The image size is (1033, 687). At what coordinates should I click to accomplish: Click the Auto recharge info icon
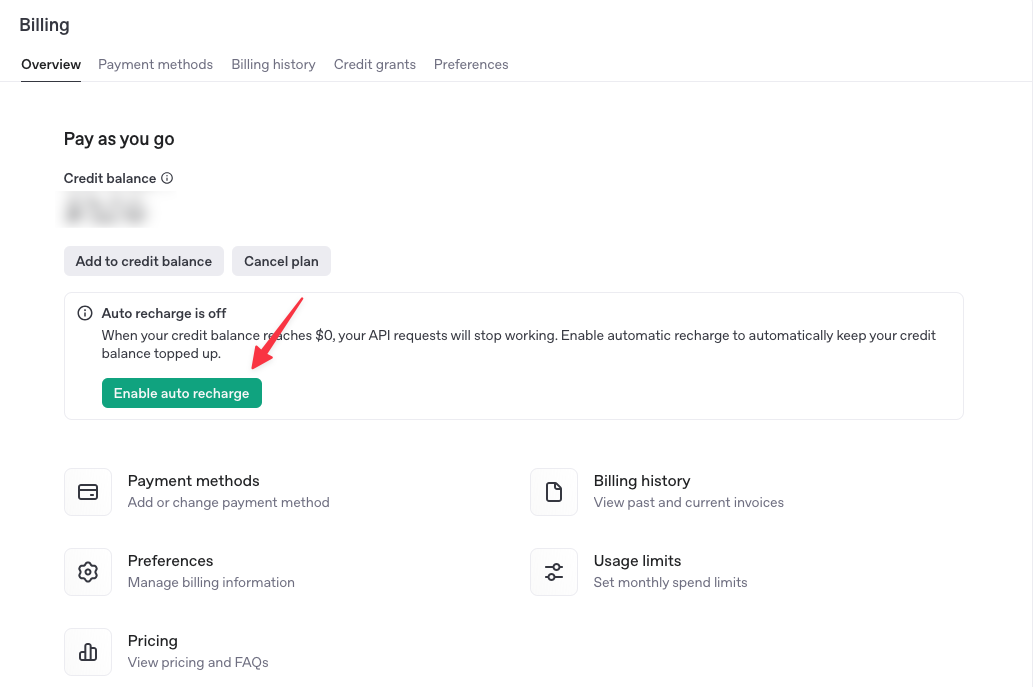click(x=85, y=313)
